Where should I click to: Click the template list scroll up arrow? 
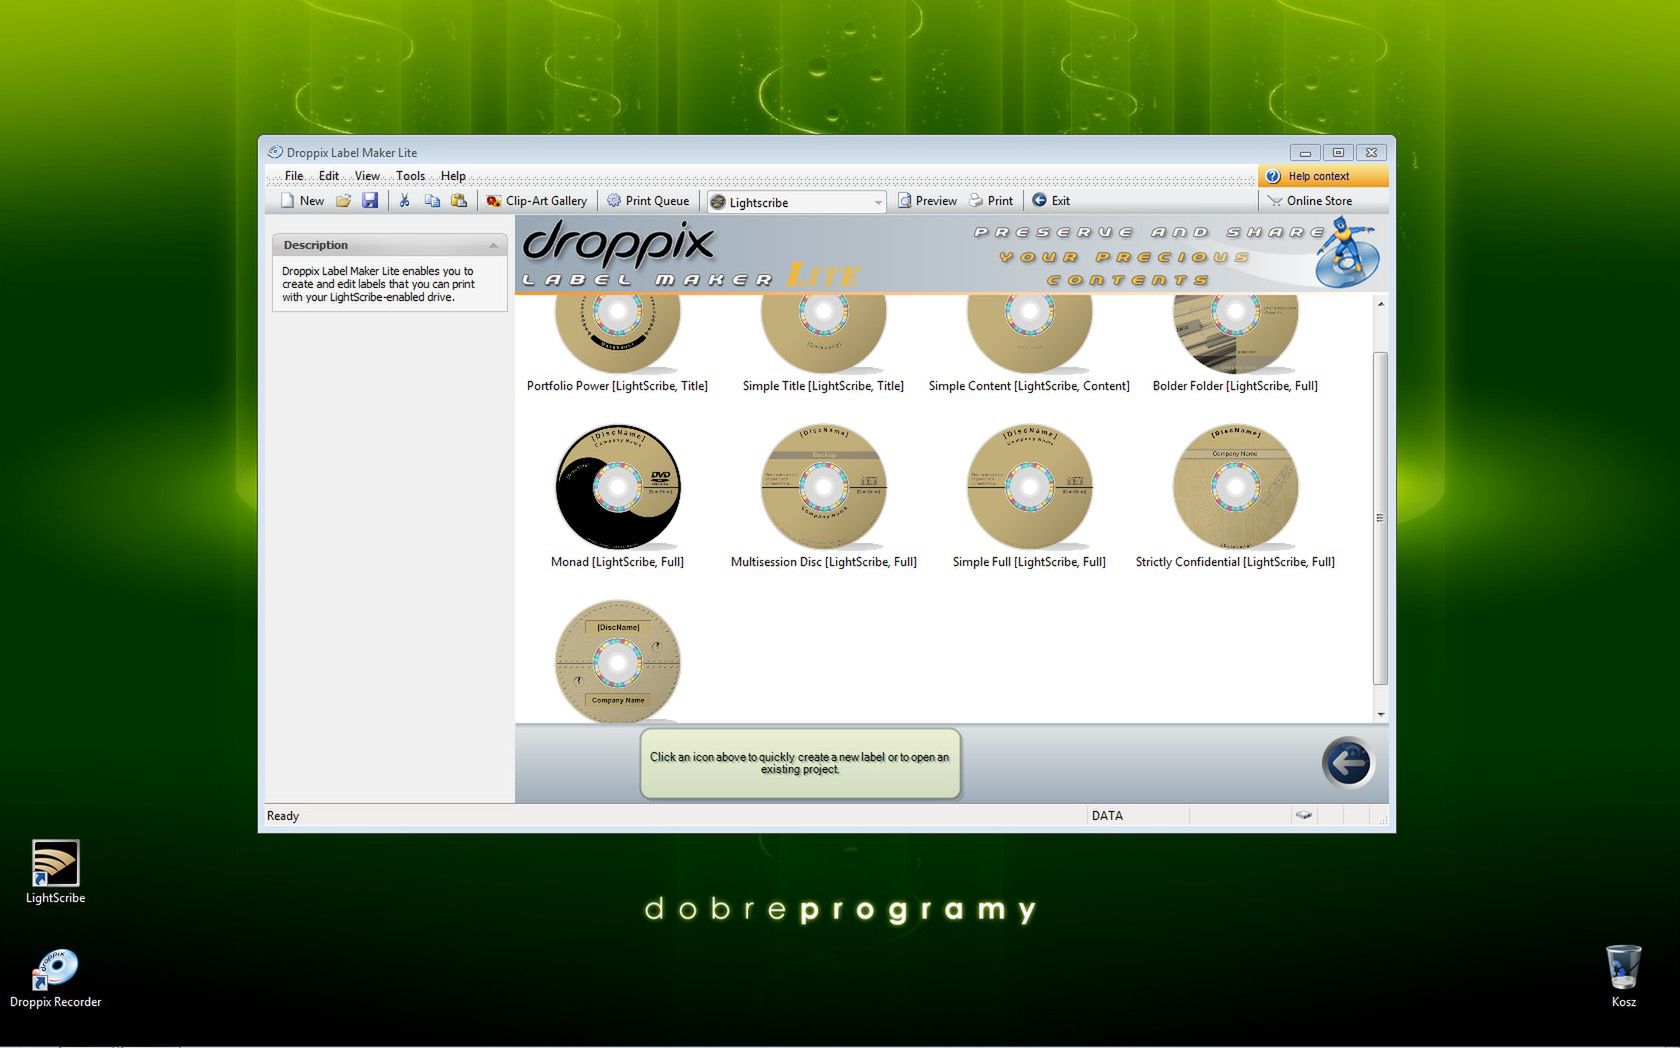point(1381,304)
